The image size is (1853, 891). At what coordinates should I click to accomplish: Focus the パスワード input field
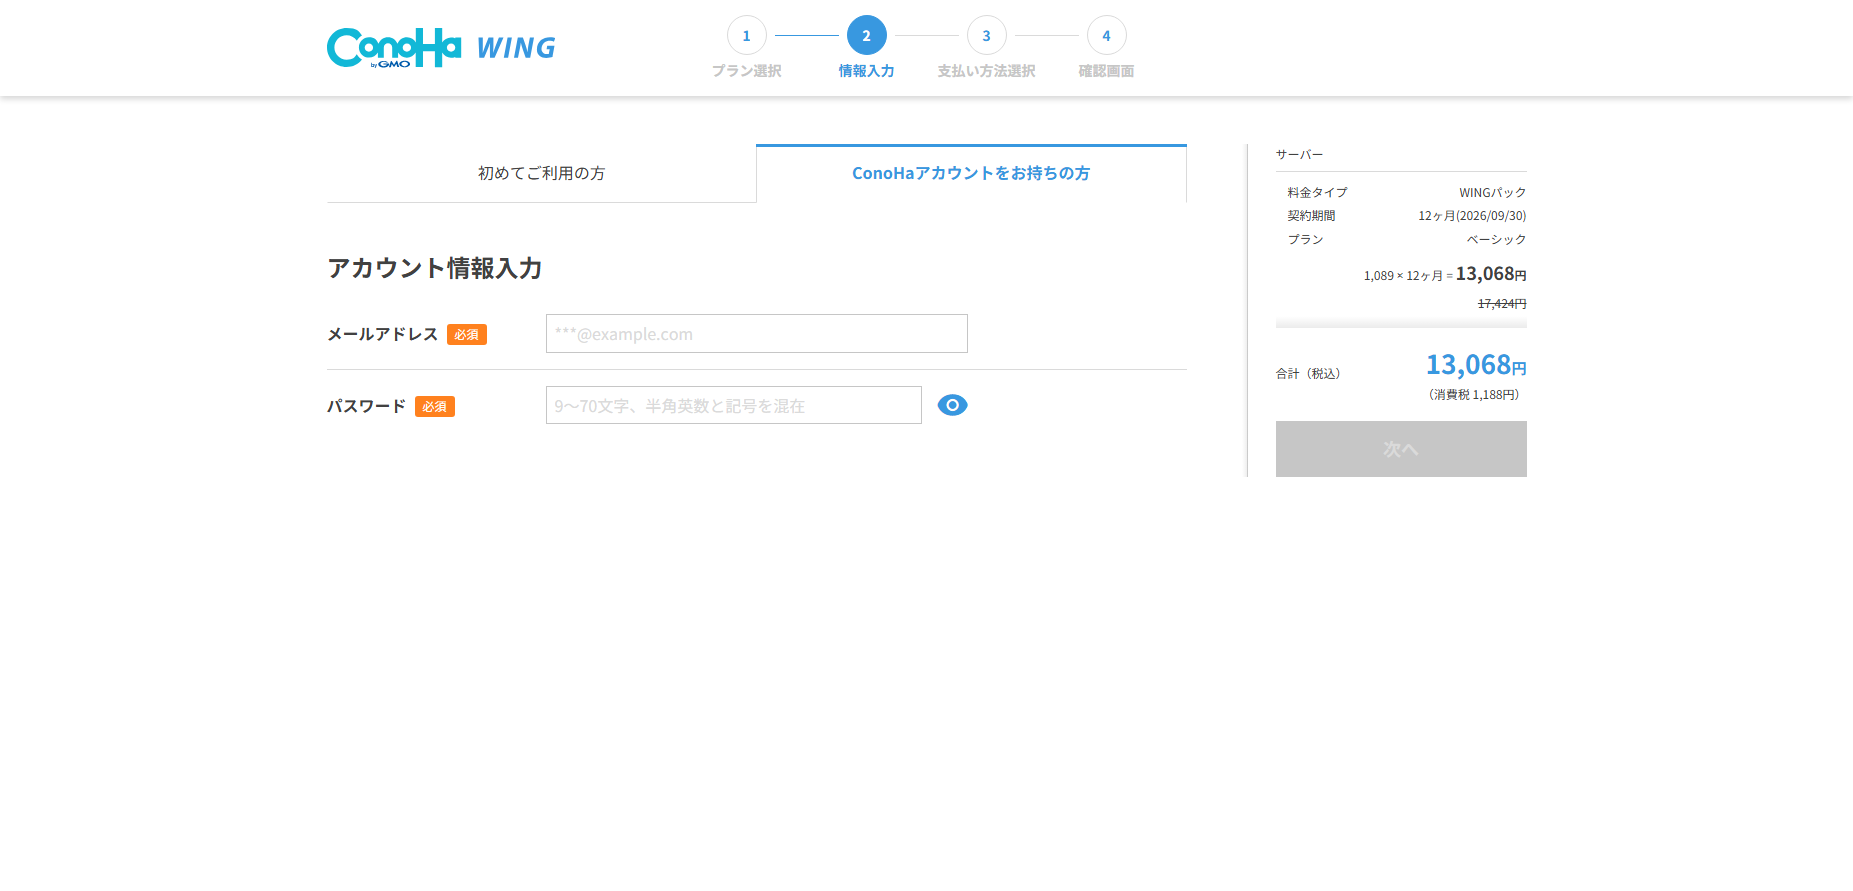[x=733, y=405]
